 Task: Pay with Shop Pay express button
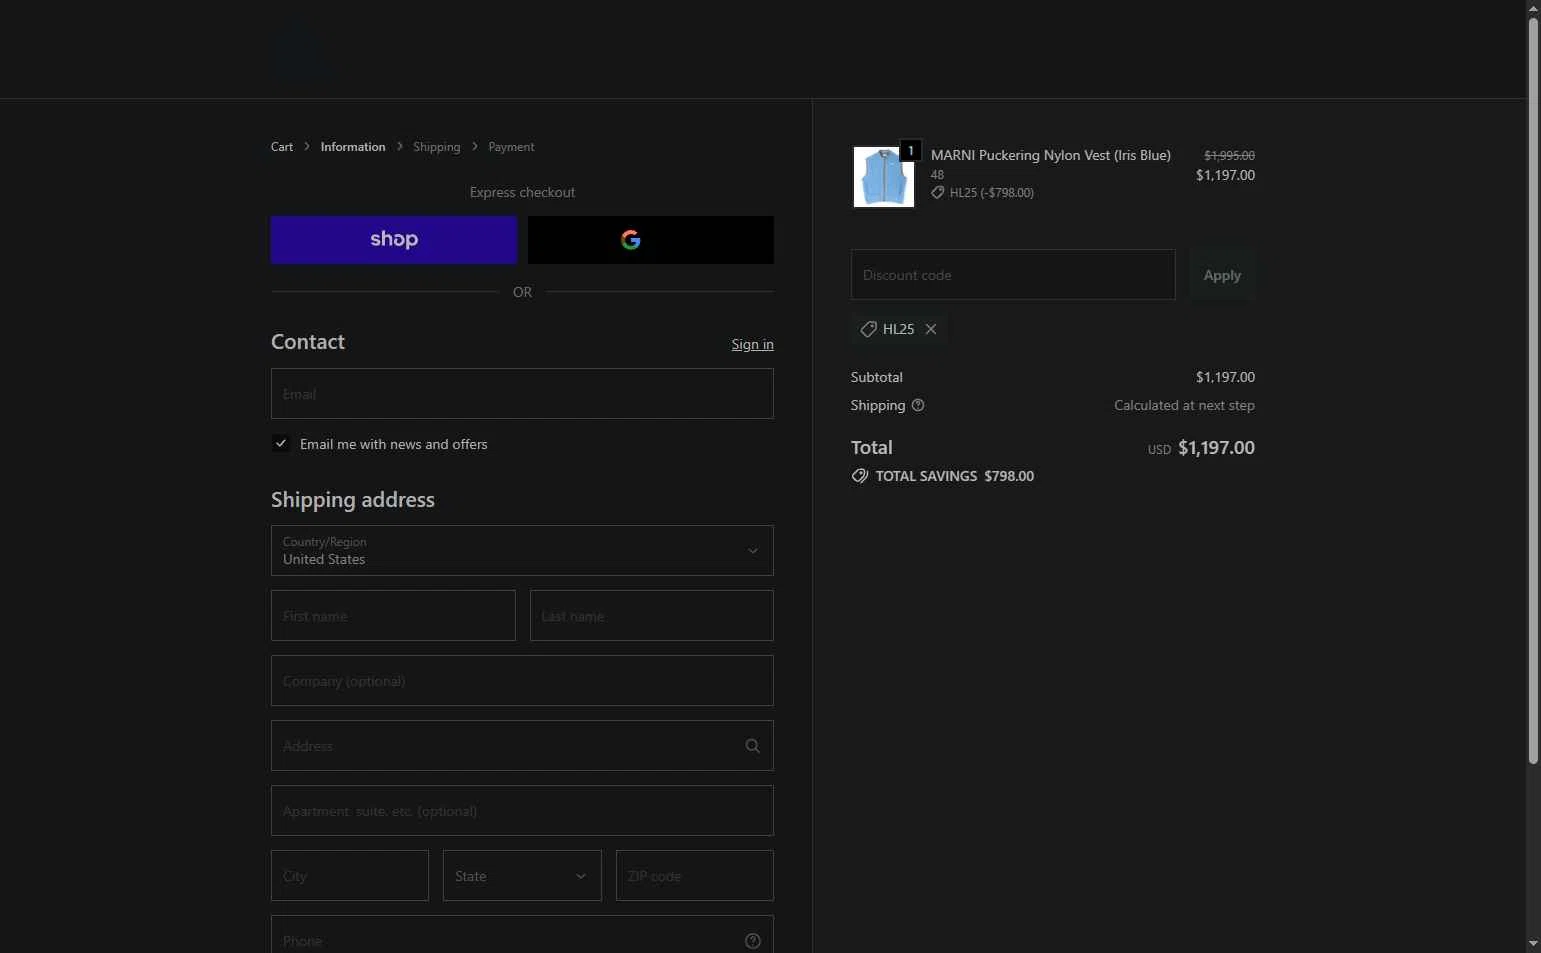point(393,240)
